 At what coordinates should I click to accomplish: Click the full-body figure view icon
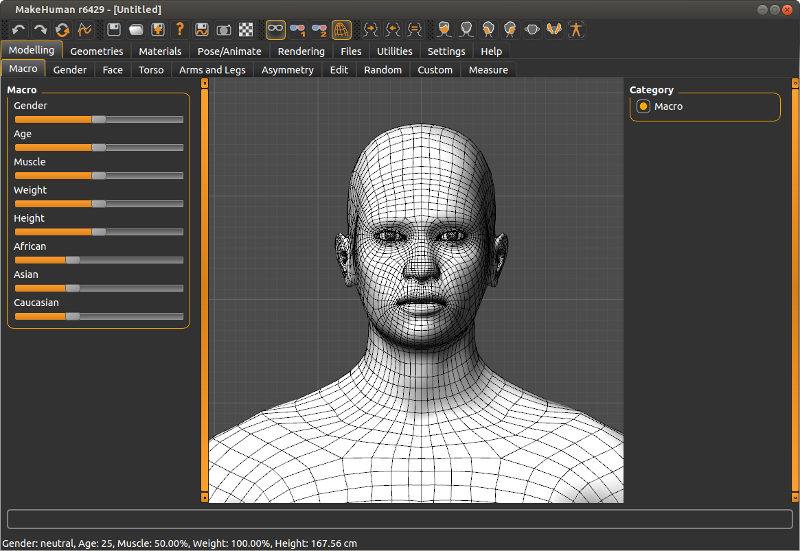[x=576, y=29]
